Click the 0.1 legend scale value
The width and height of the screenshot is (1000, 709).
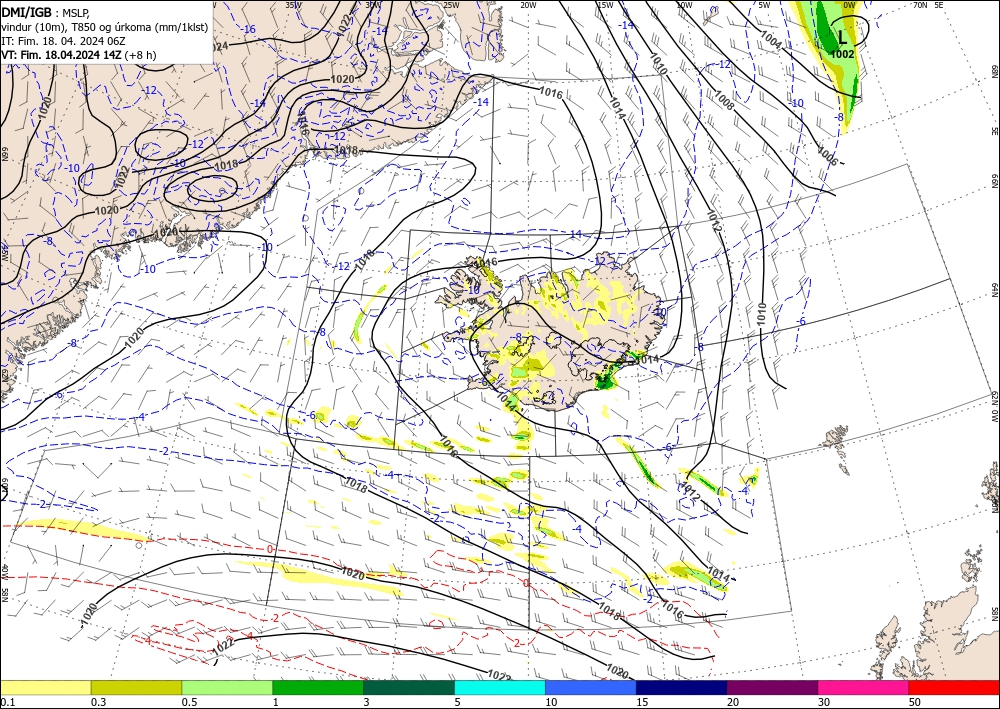(7, 702)
